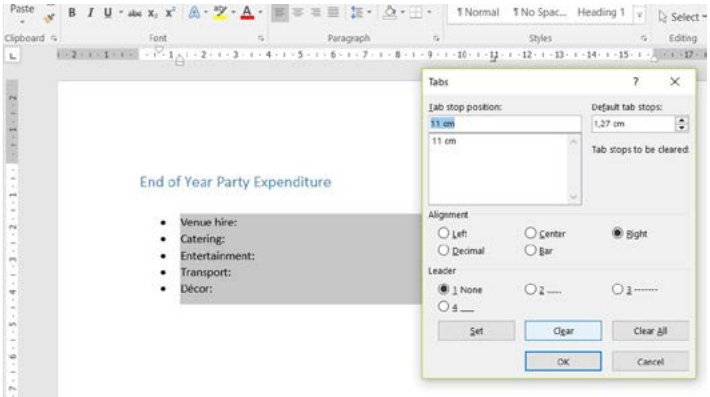Screen dimensions: 710x397
Task: Click the tab stop list down scroll arrow
Action: click(574, 196)
